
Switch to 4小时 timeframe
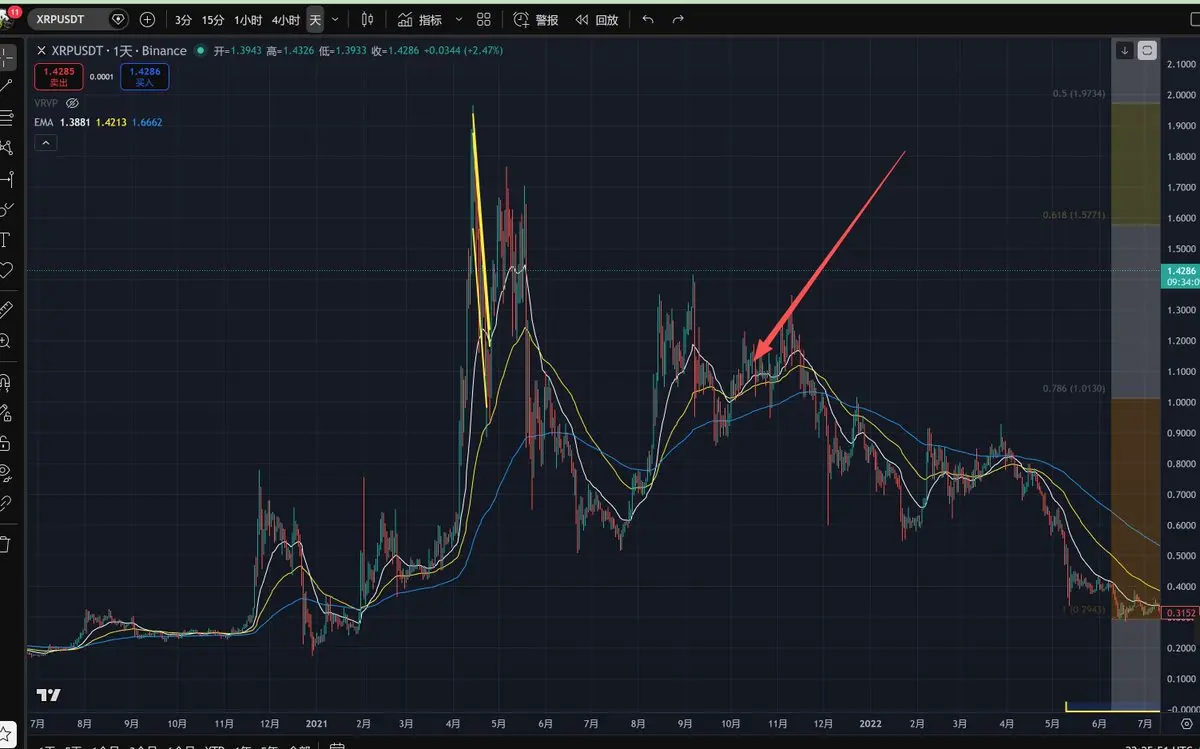point(286,20)
